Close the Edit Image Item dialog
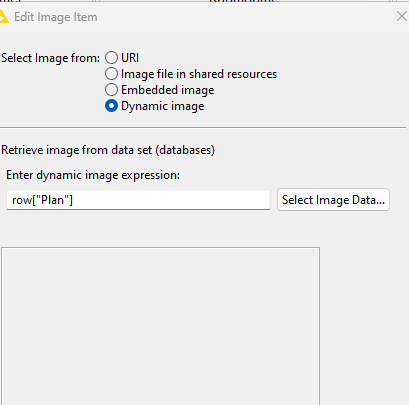Screen dimensions: 409x405 [402, 16]
